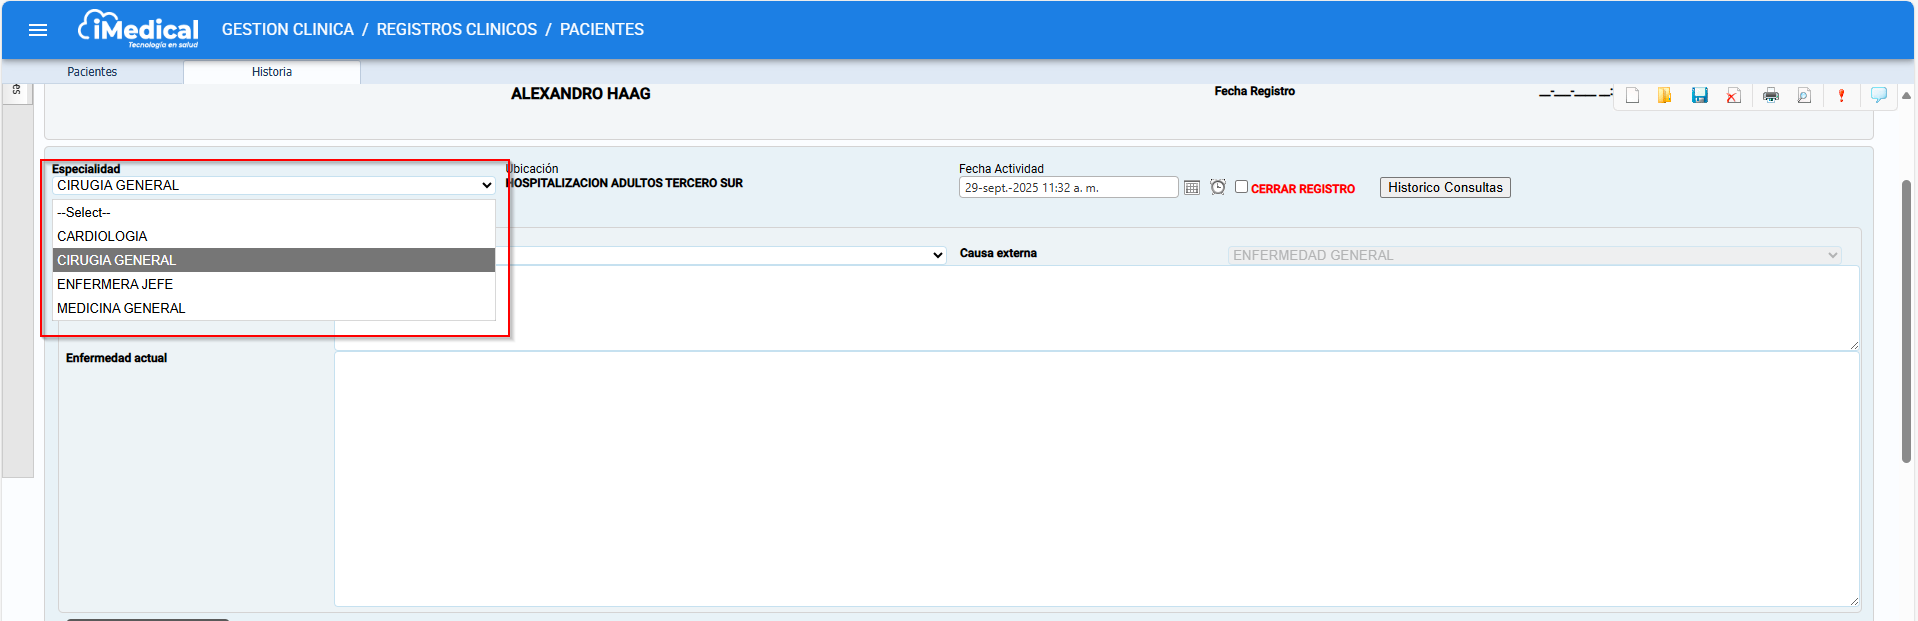This screenshot has width=1918, height=621.
Task: Save record with the floppy disk icon
Action: click(1699, 96)
